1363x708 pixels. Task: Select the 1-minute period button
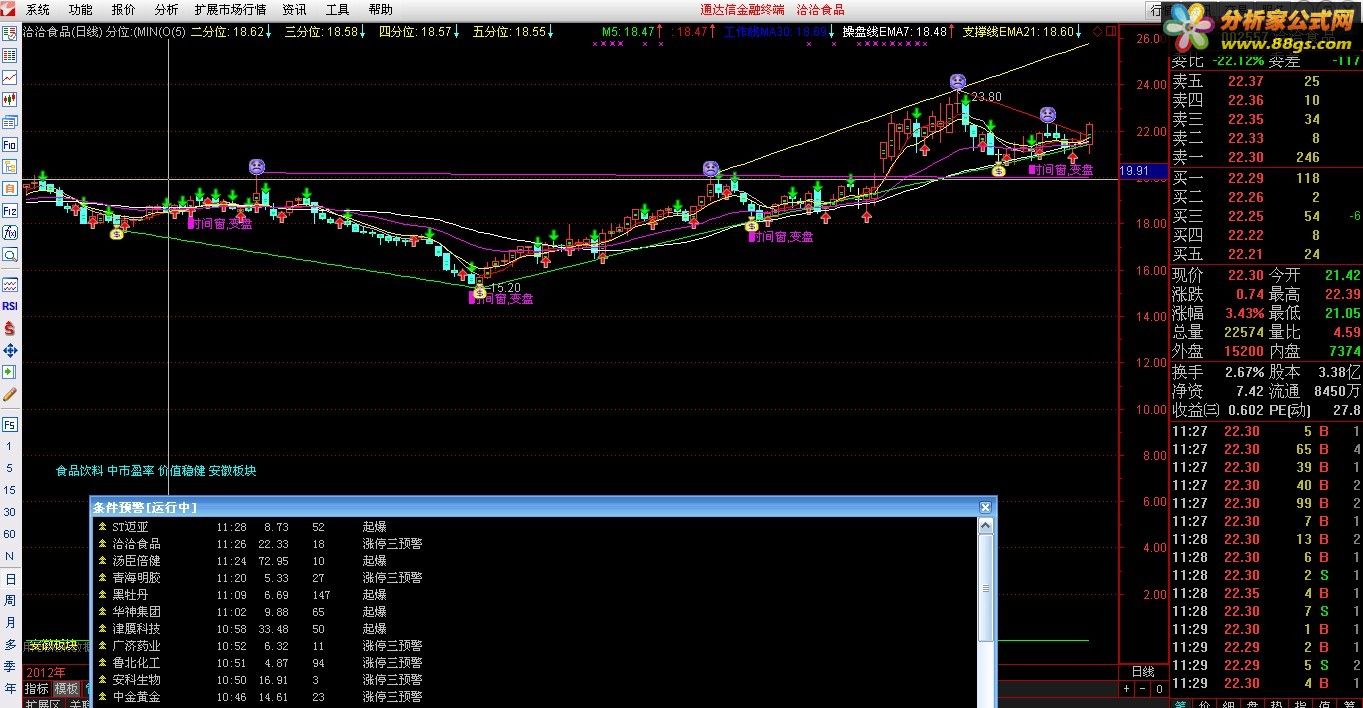point(10,447)
